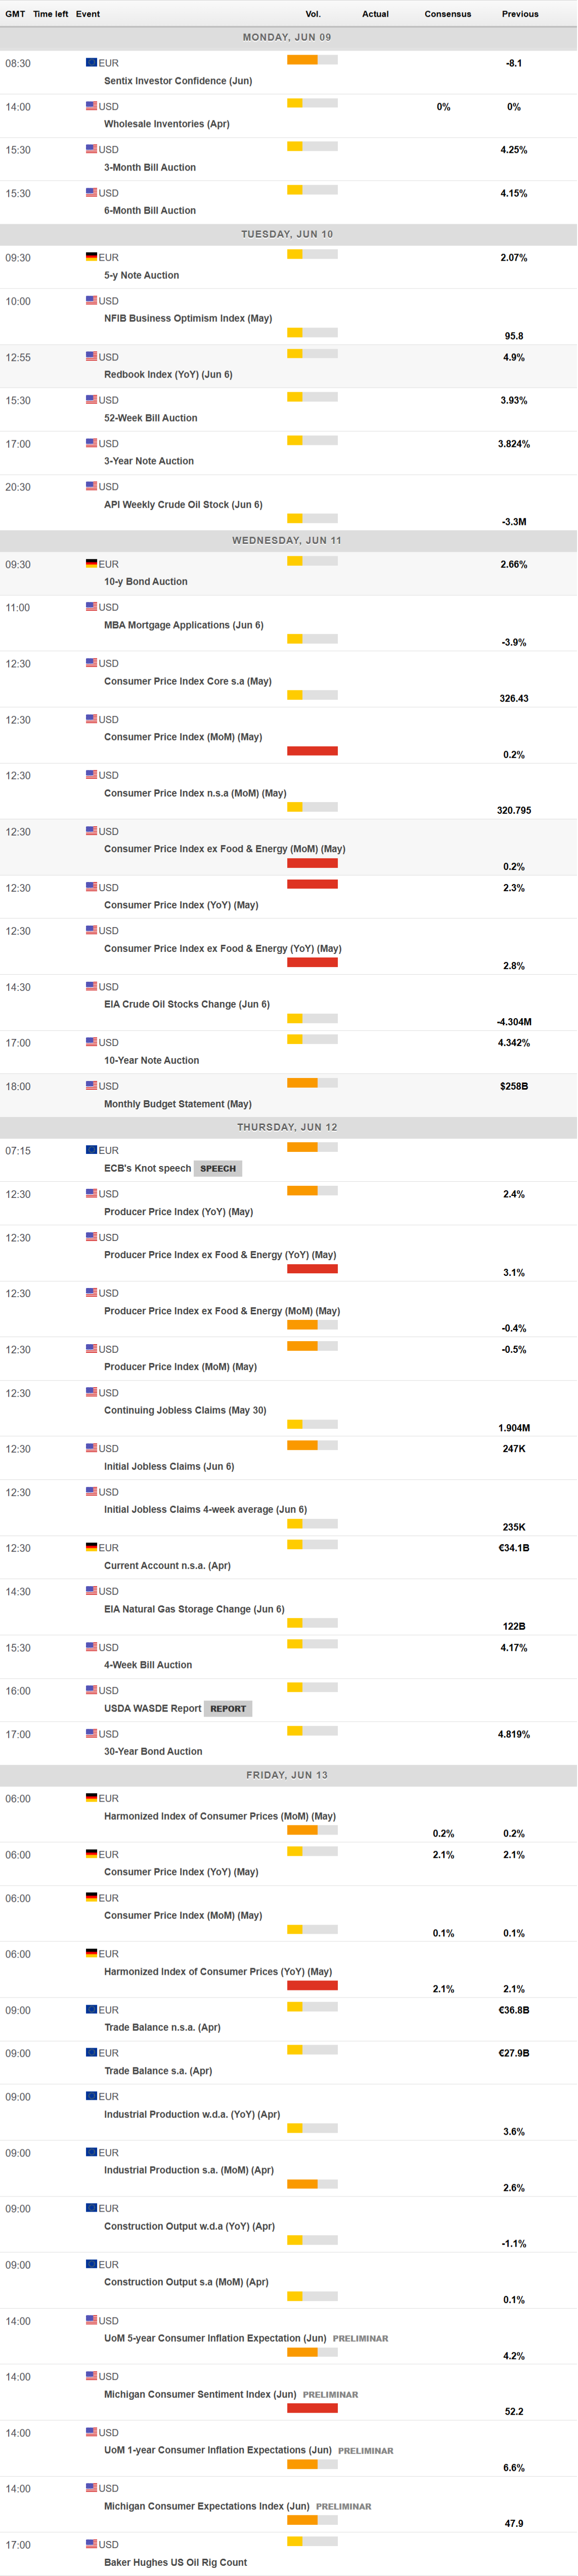Select the GMT time zone header
Screen dimensions: 578x2576
pyautogui.click(x=15, y=14)
